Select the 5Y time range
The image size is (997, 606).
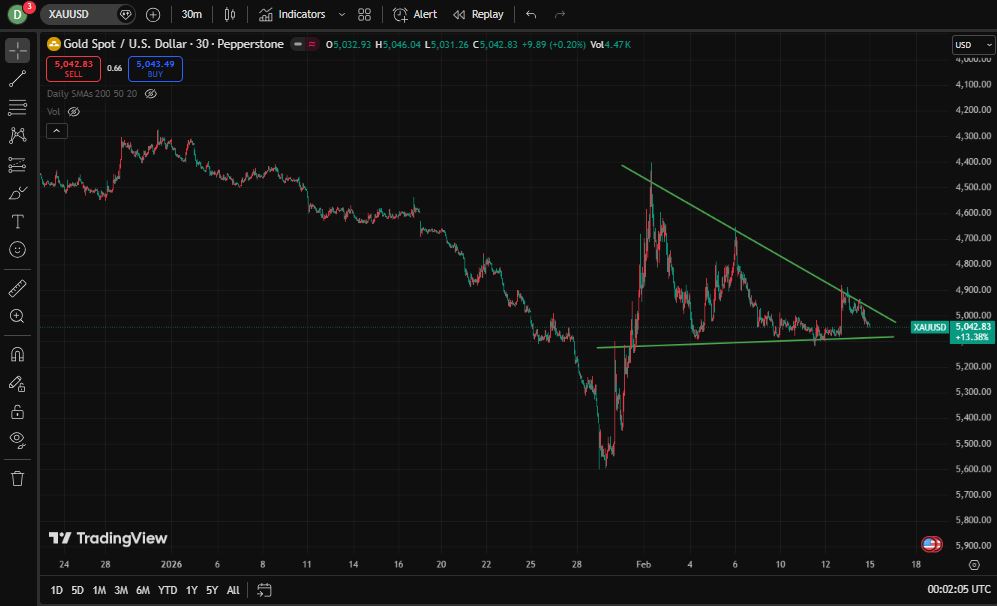pos(212,590)
